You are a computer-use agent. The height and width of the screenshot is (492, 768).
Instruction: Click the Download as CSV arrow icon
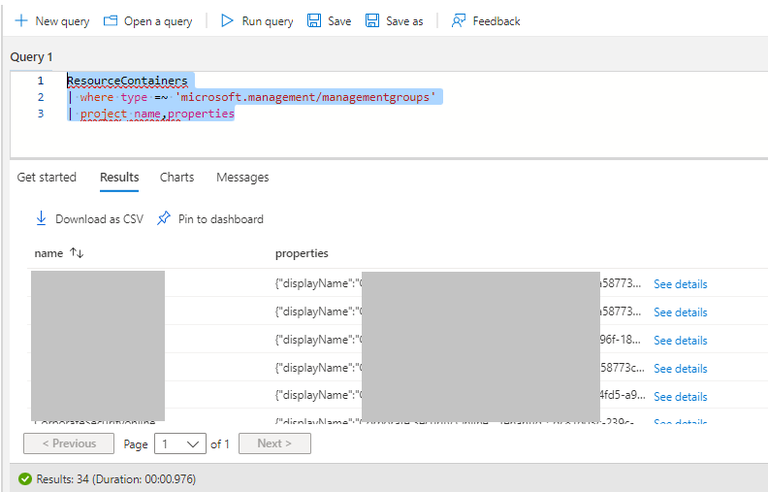[41, 218]
